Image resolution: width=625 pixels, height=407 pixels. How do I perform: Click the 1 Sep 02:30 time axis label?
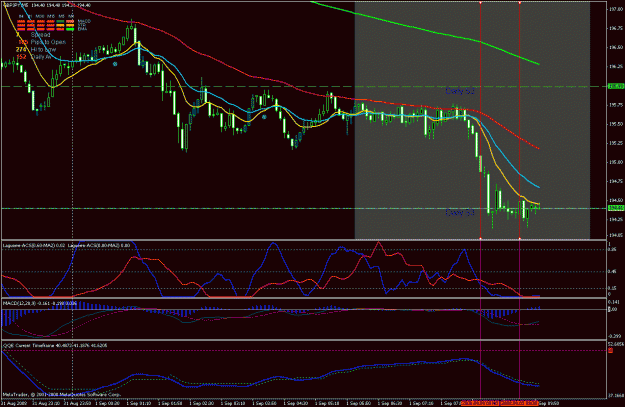(200, 403)
